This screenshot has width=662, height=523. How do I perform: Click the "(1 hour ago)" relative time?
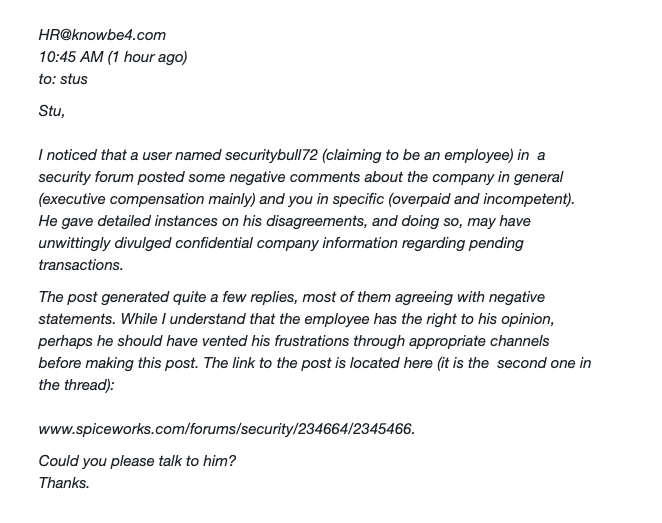[x=152, y=57]
